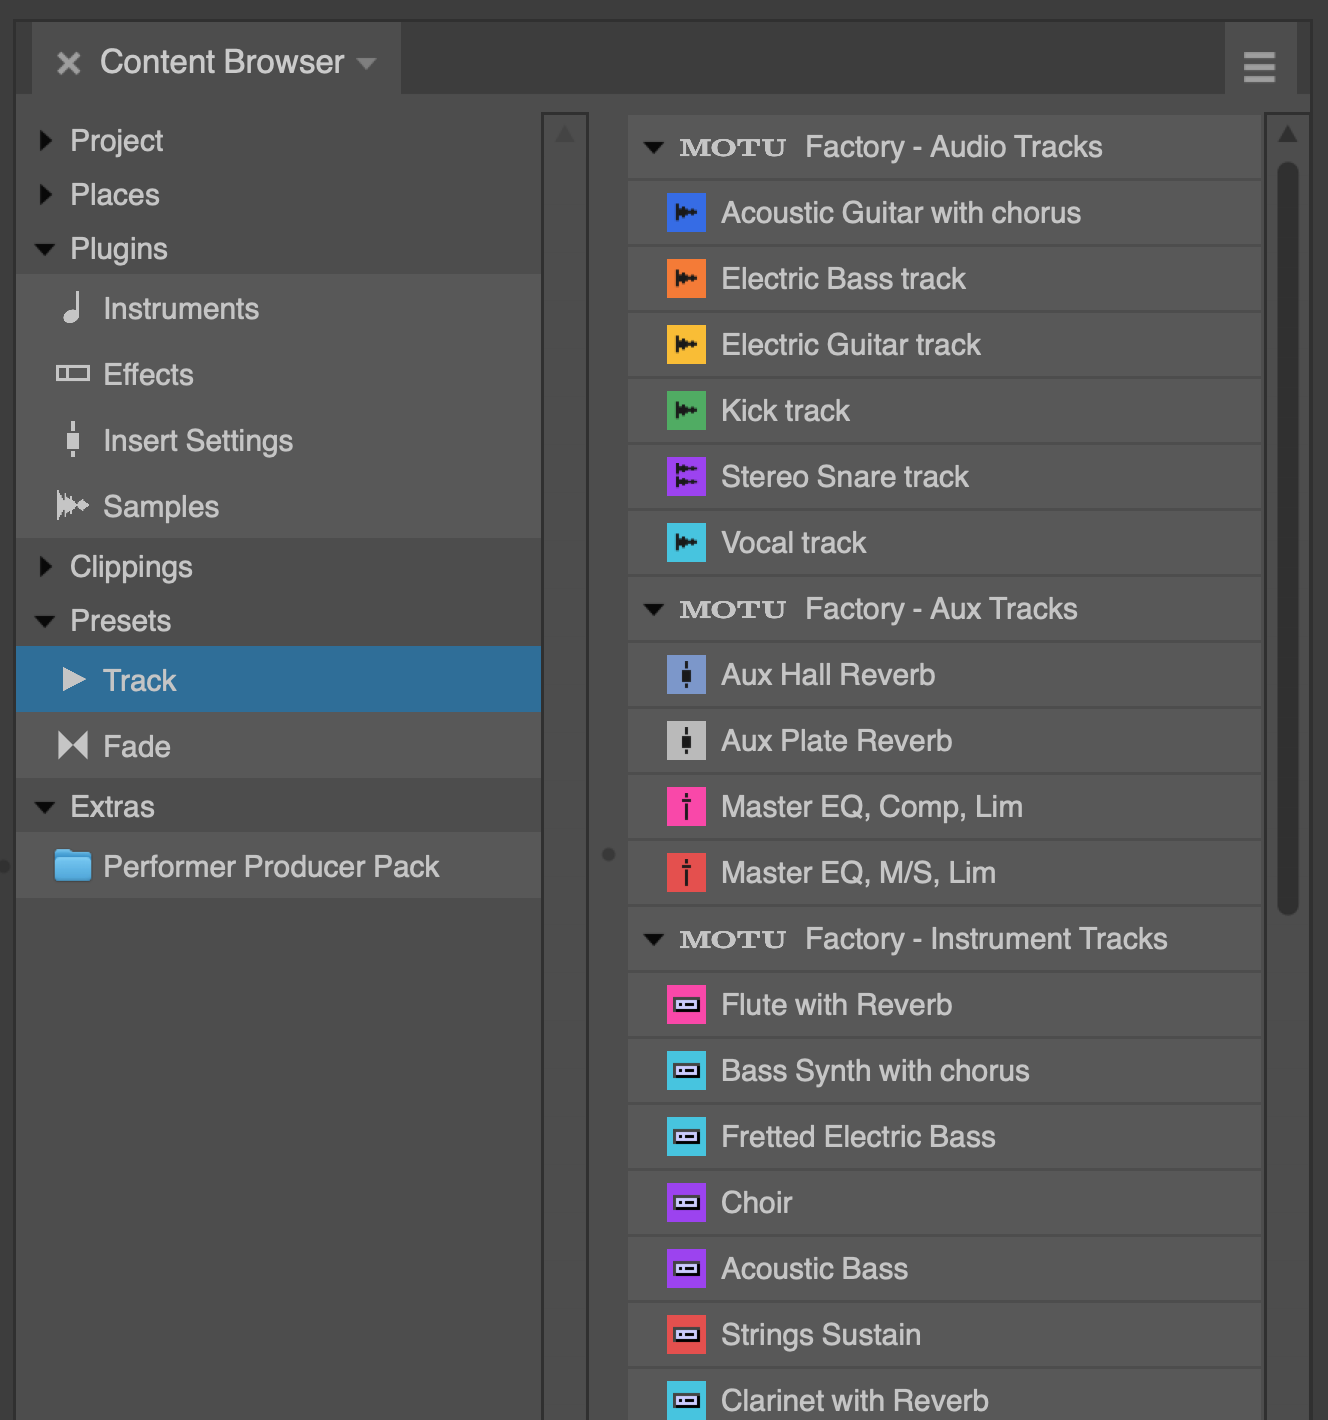The image size is (1328, 1420).
Task: Expand the Clippings tree node
Action: pyautogui.click(x=45, y=567)
